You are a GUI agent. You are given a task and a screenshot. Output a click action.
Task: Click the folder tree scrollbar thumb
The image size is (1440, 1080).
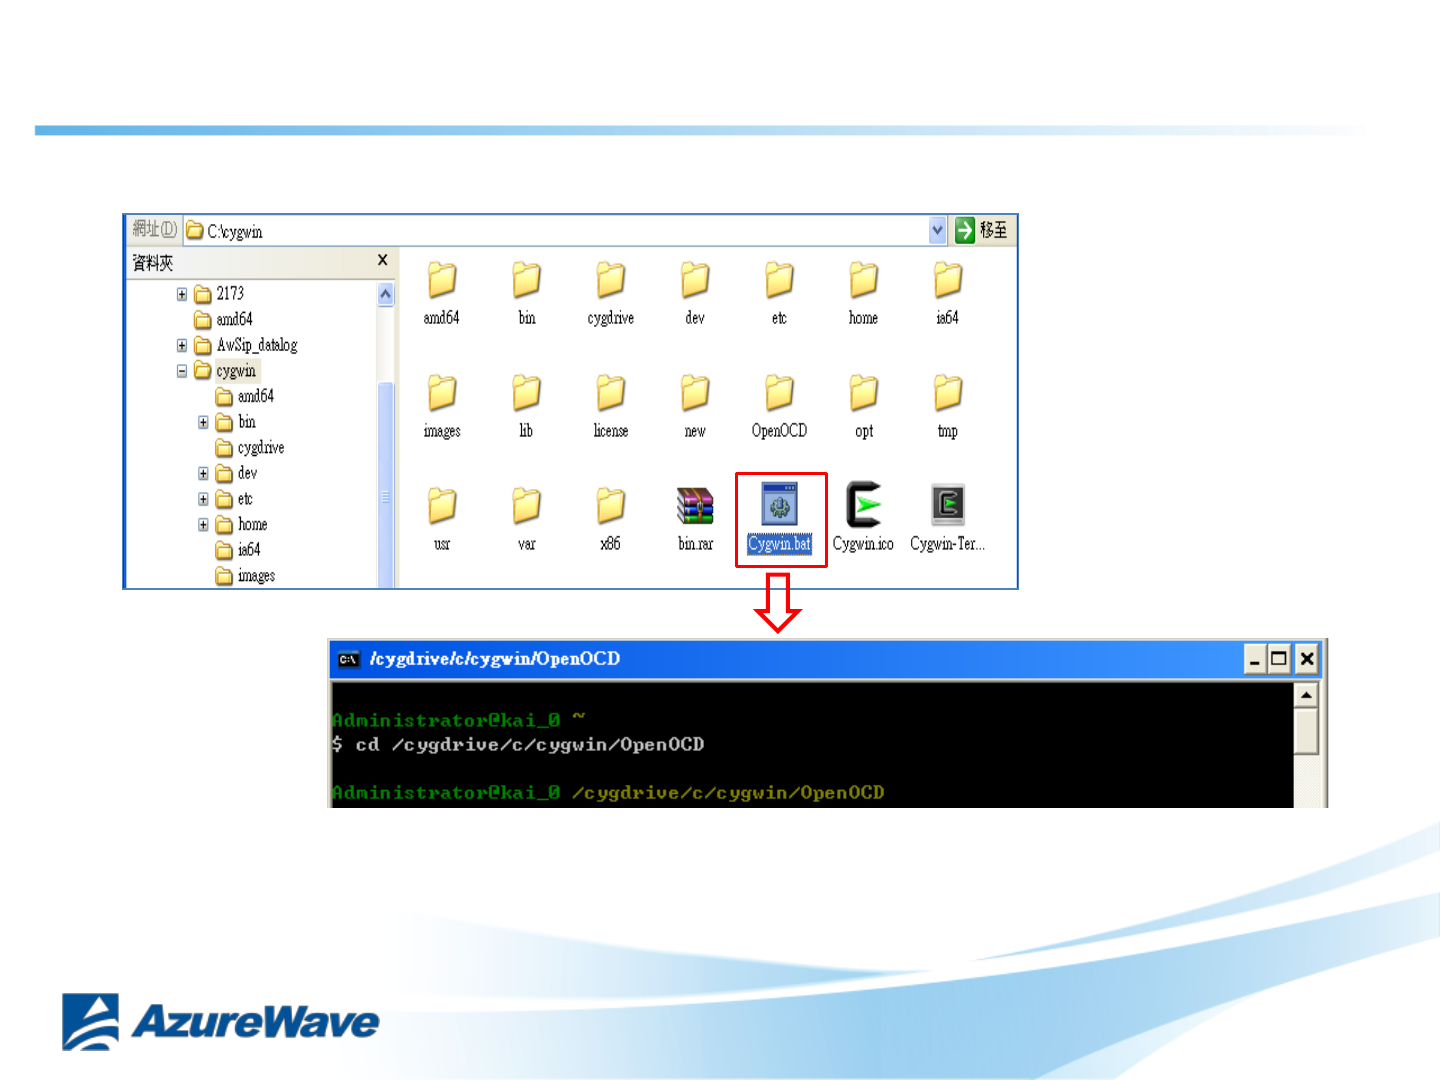point(385,485)
